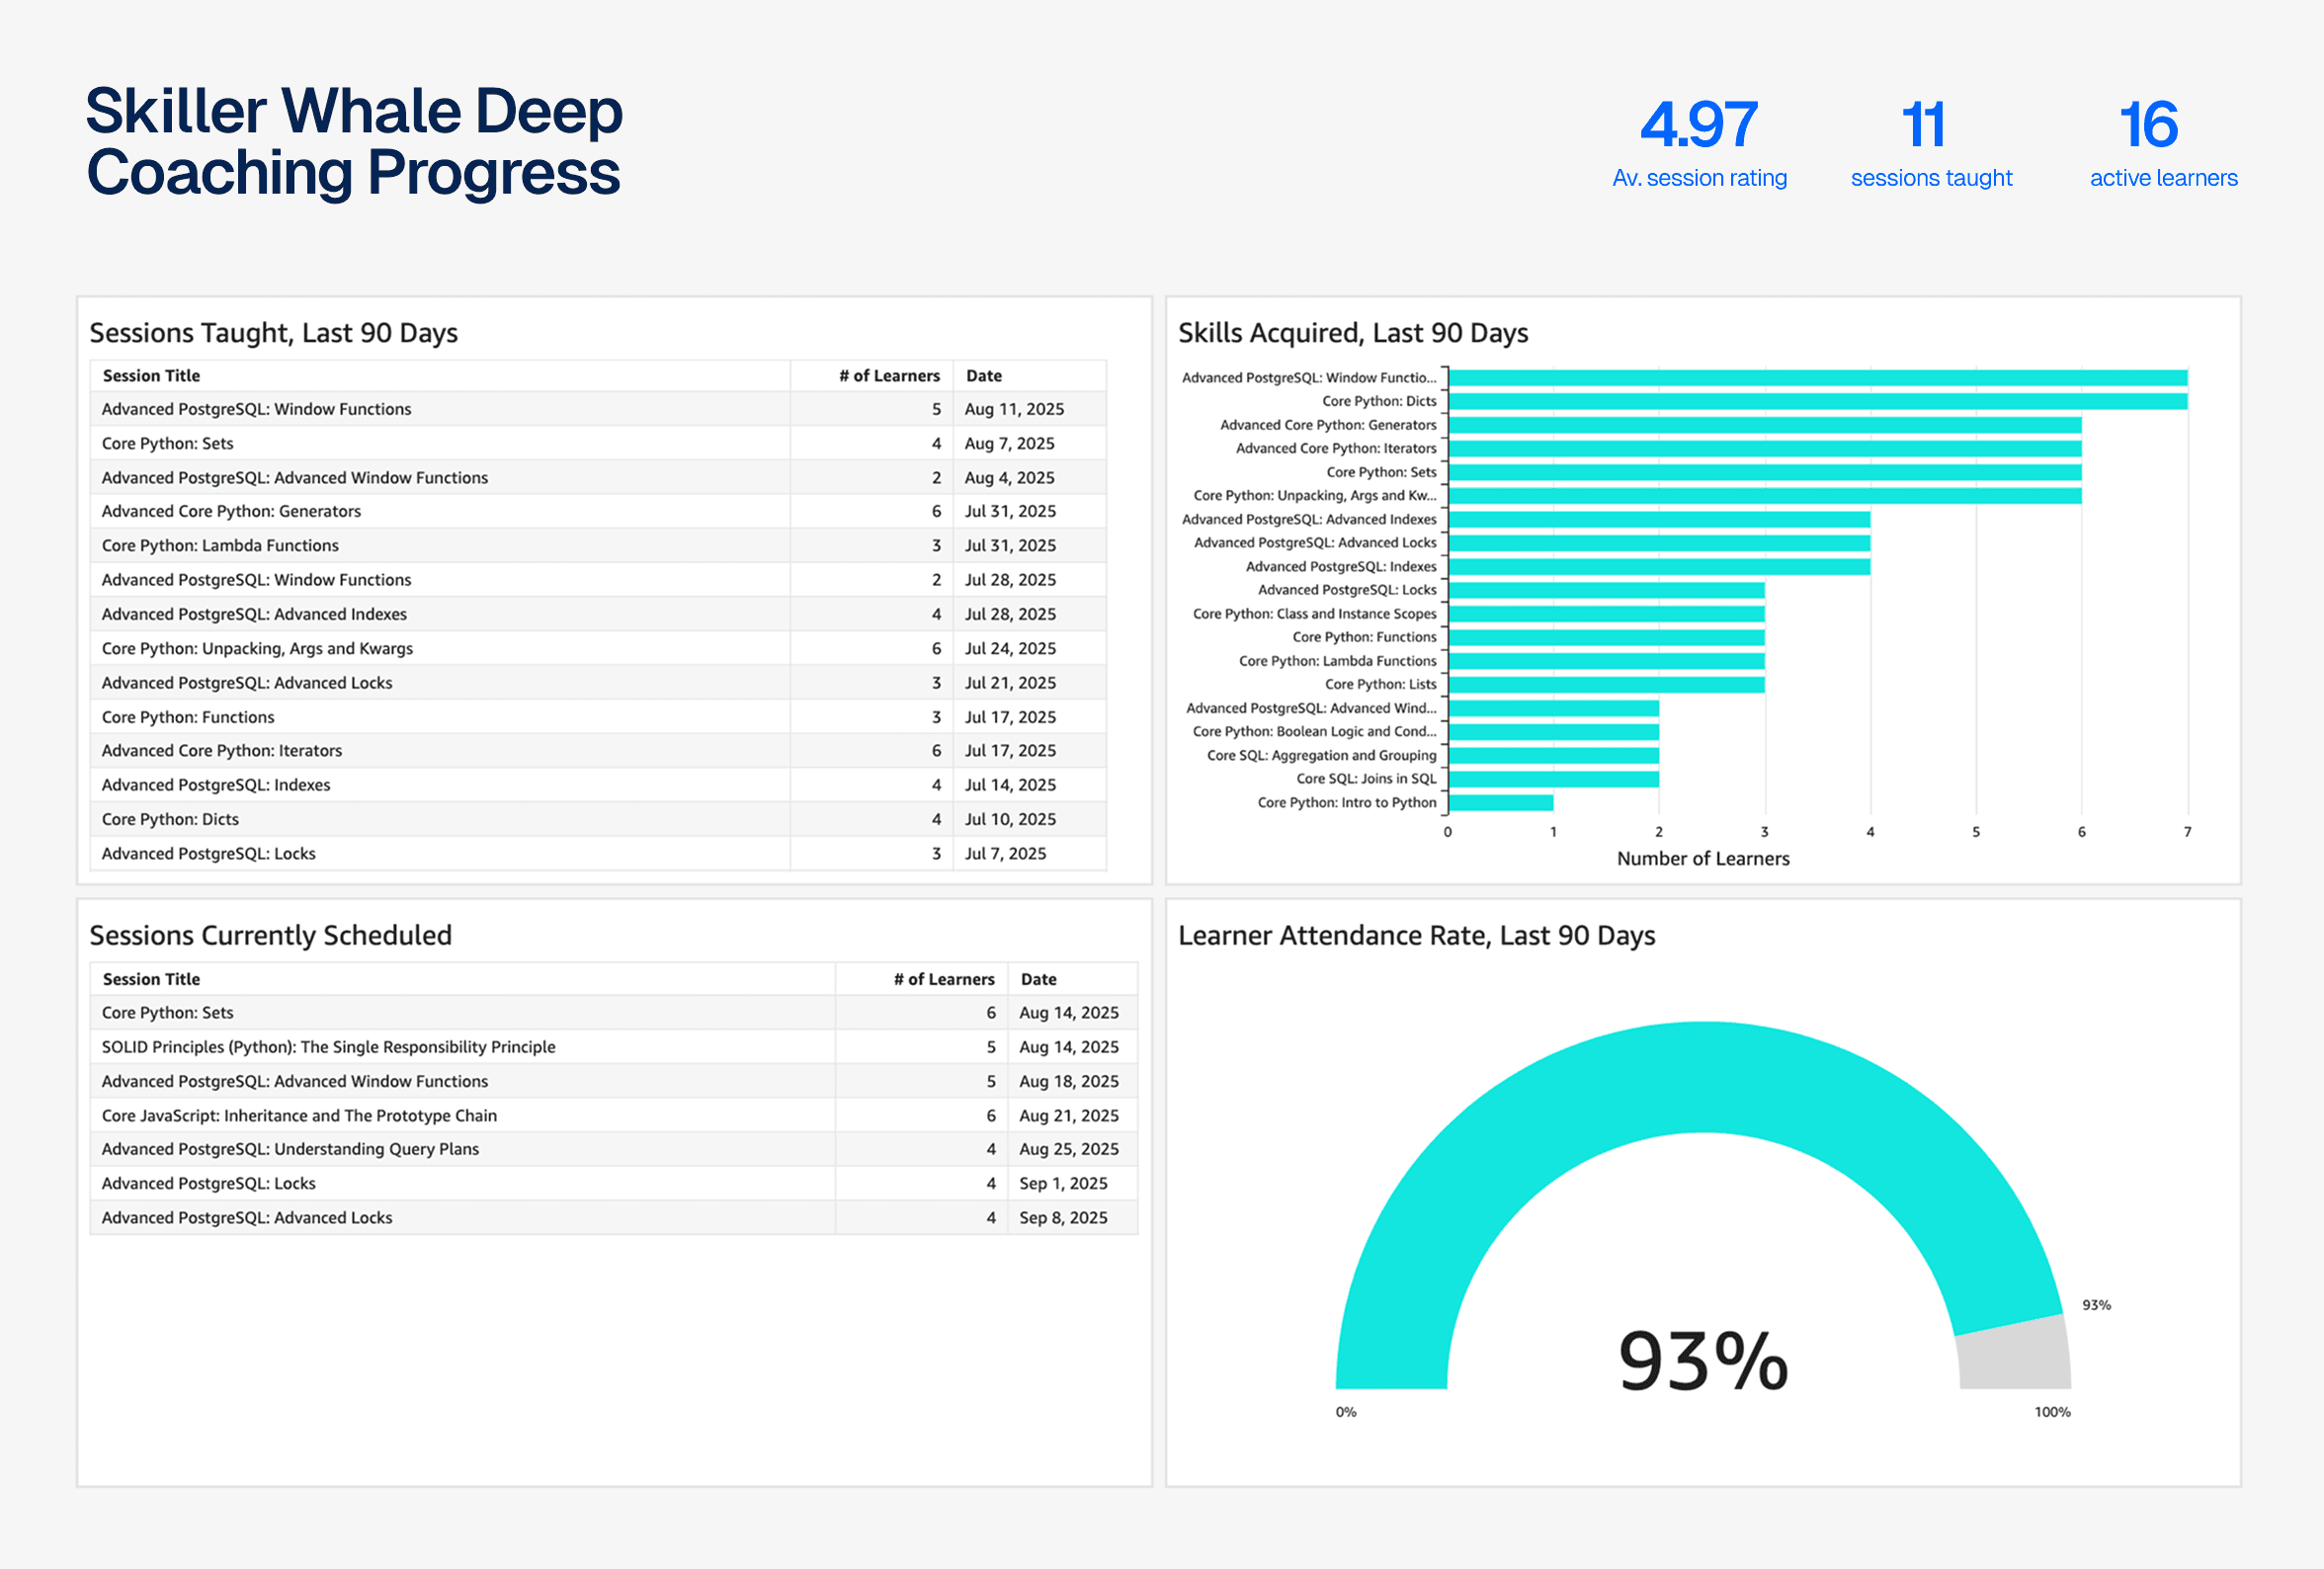Click Core Python: Dicts row in Sessions Taught
The width and height of the screenshot is (2324, 1569).
click(170, 820)
